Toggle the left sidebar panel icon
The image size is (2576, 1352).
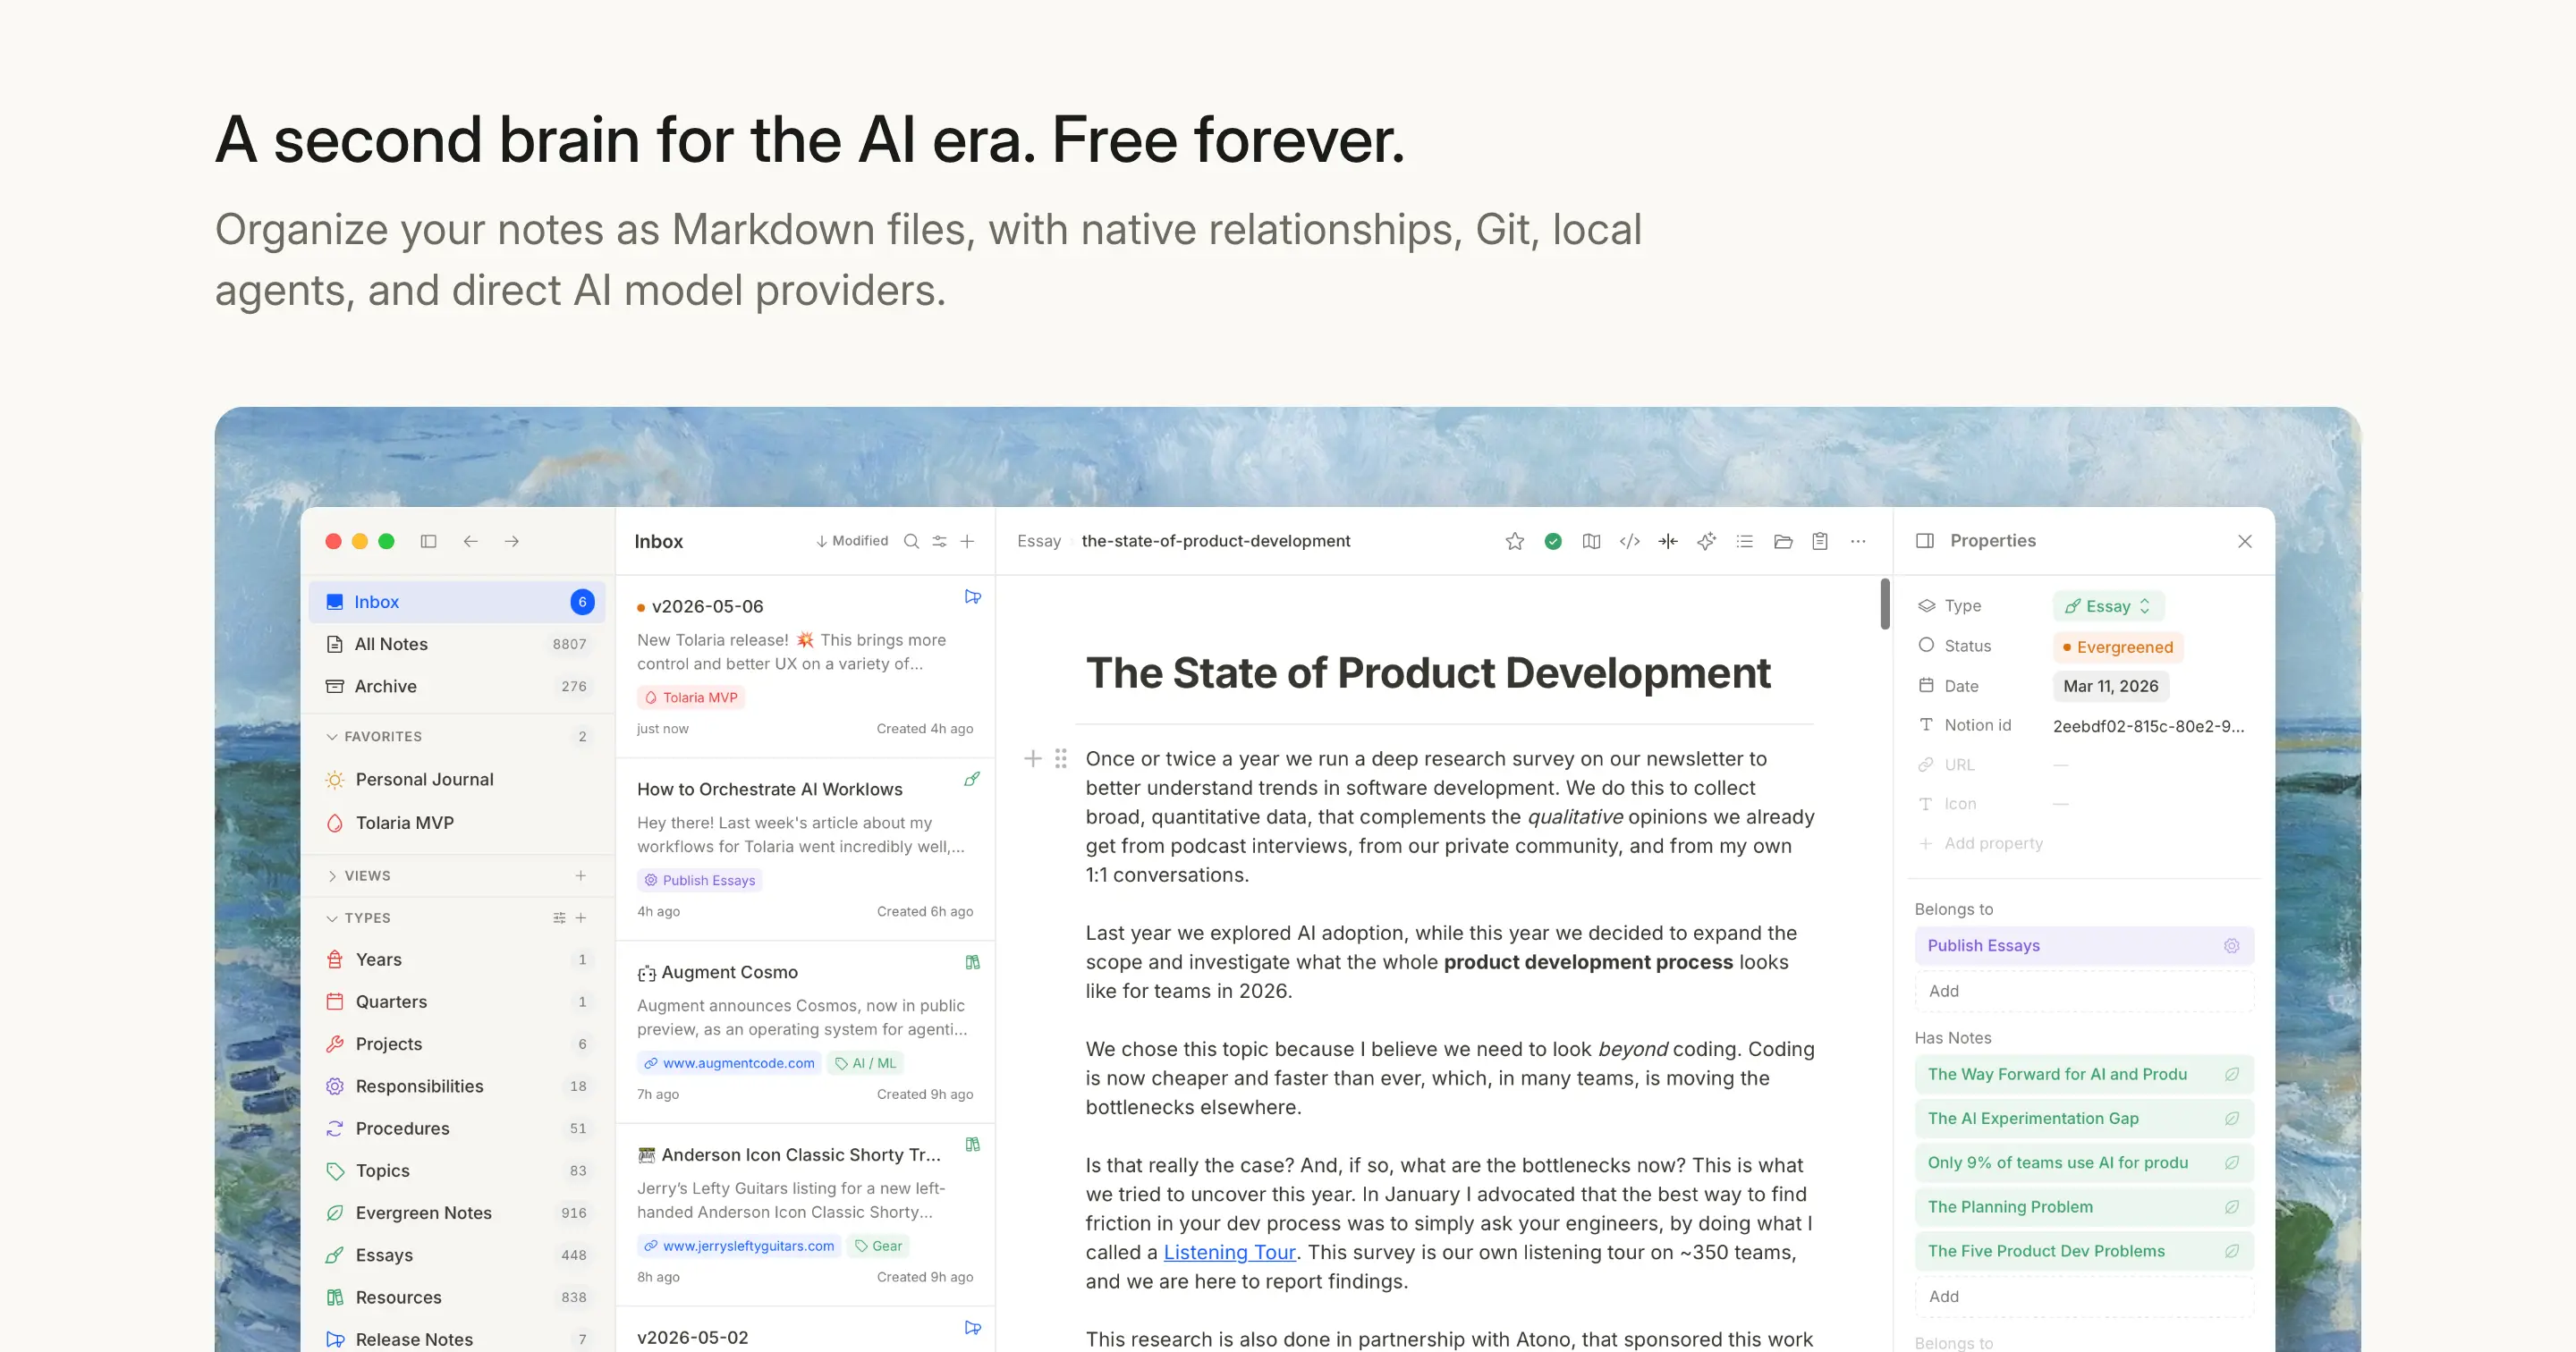pyautogui.click(x=428, y=541)
